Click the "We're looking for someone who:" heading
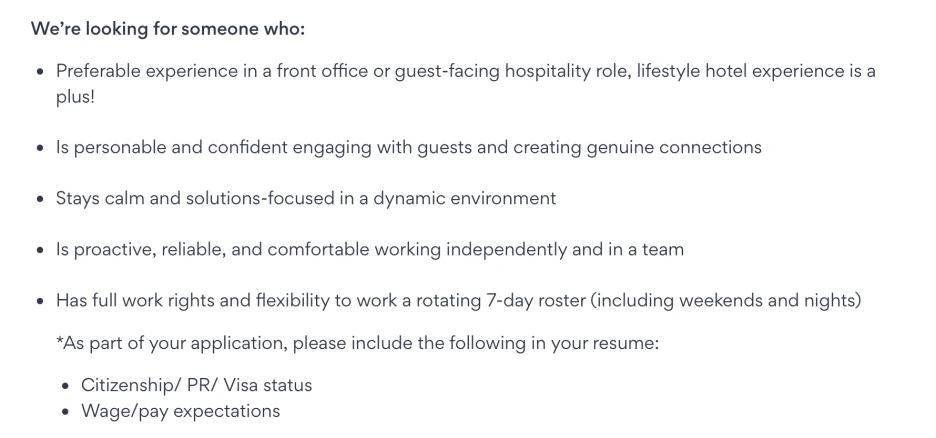This screenshot has height=438, width=936. (x=168, y=28)
